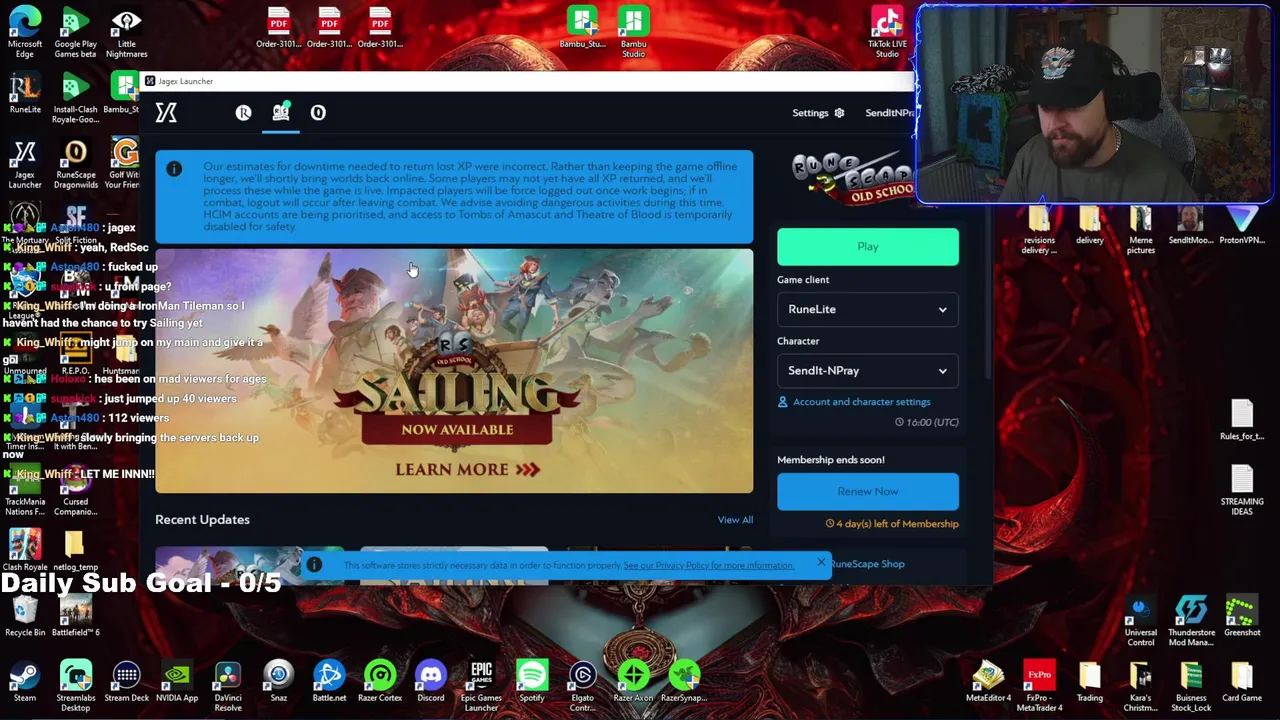This screenshot has height=720, width=1280.
Task: Open RuneScape Dragonwilds desktop shortcut
Action: point(75,163)
